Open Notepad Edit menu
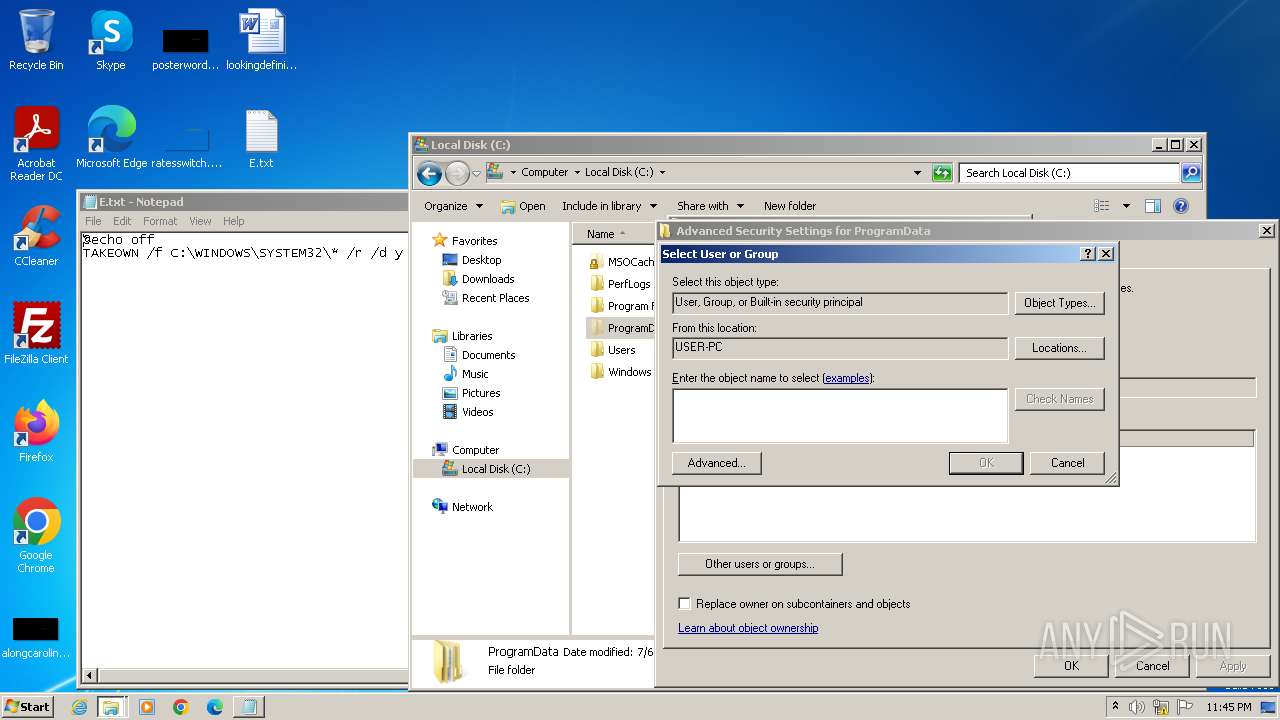Screen dimensions: 1280x720 click(122, 221)
